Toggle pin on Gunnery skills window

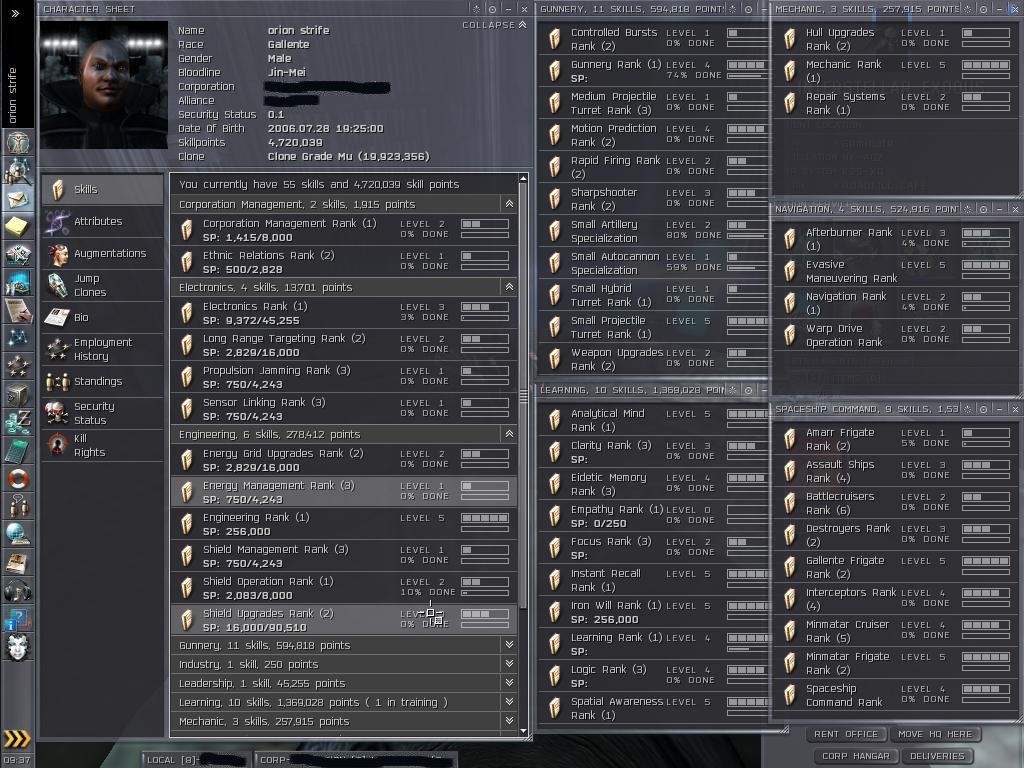[732, 9]
